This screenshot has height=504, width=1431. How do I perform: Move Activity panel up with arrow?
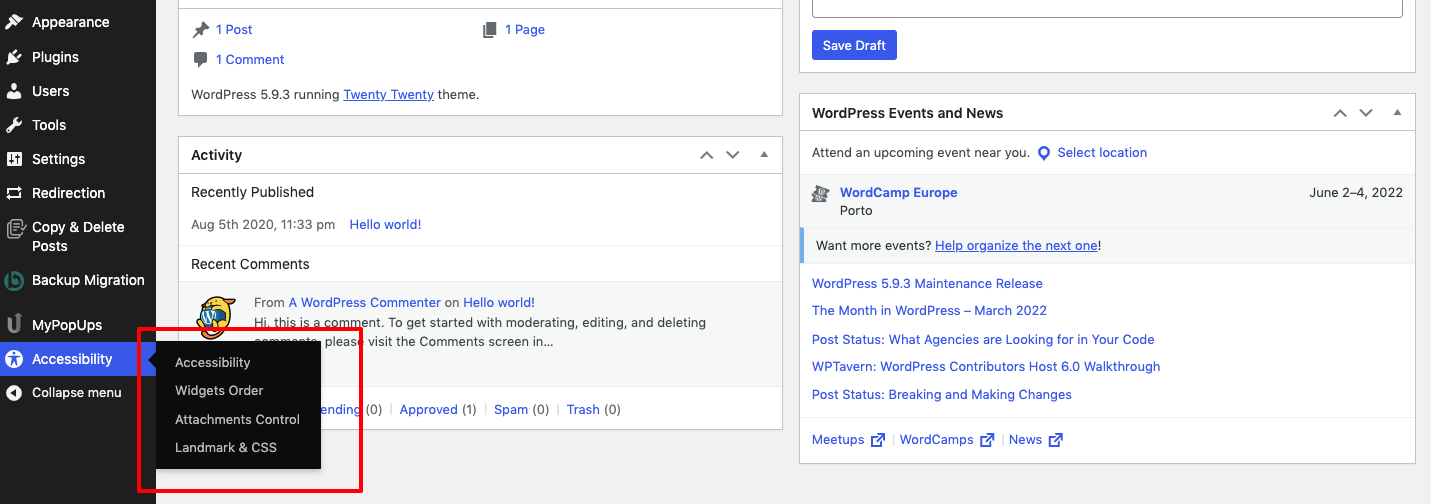[x=706, y=155]
